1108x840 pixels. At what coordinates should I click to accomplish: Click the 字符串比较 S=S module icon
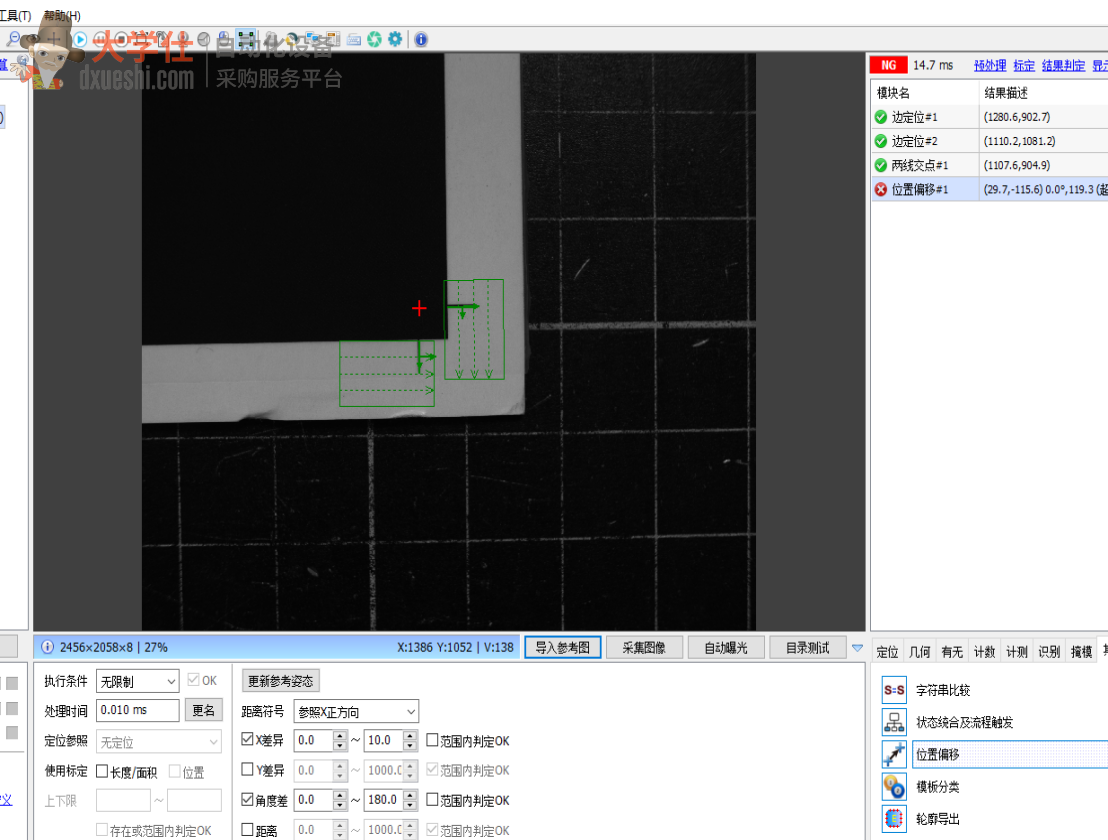click(894, 690)
